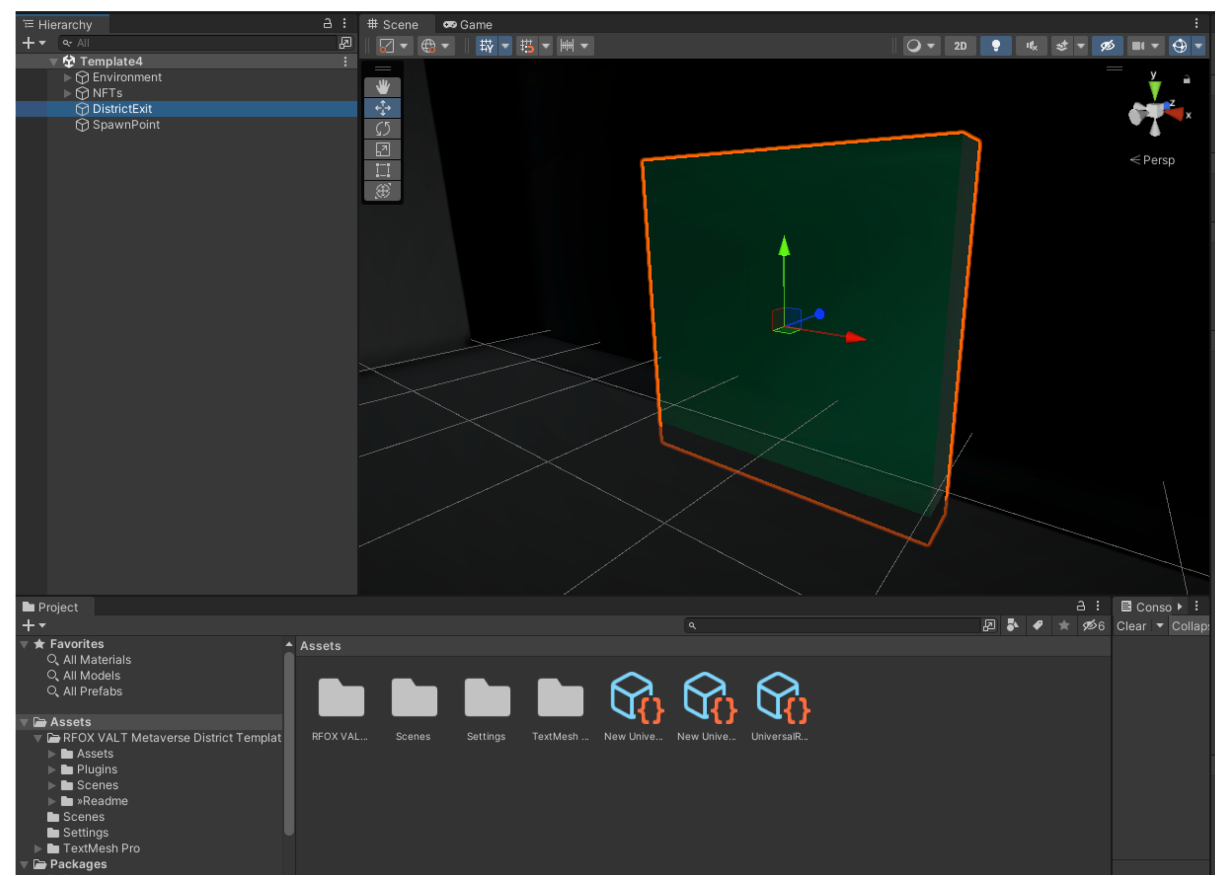The width and height of the screenshot is (1224, 876).
Task: Toggle scene lighting bulb button
Action: click(x=995, y=46)
